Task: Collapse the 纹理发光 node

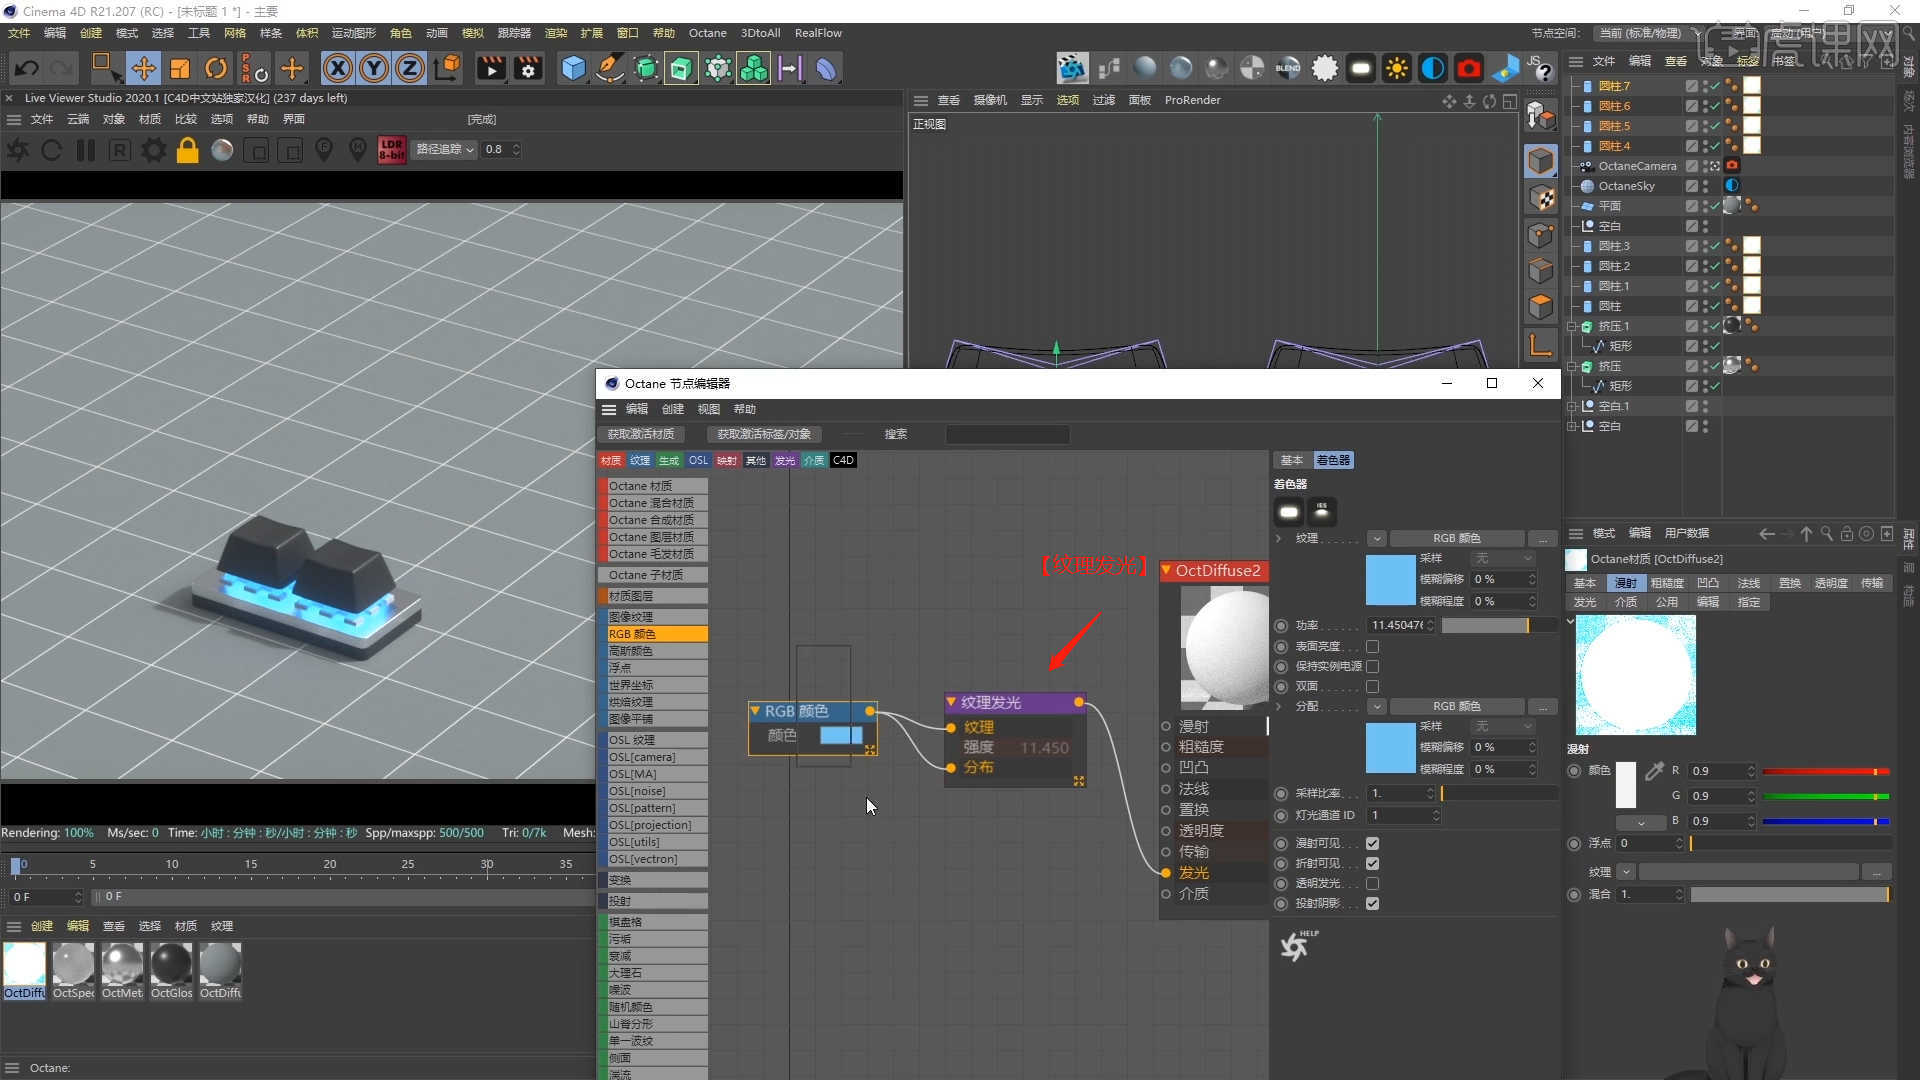Action: [951, 702]
